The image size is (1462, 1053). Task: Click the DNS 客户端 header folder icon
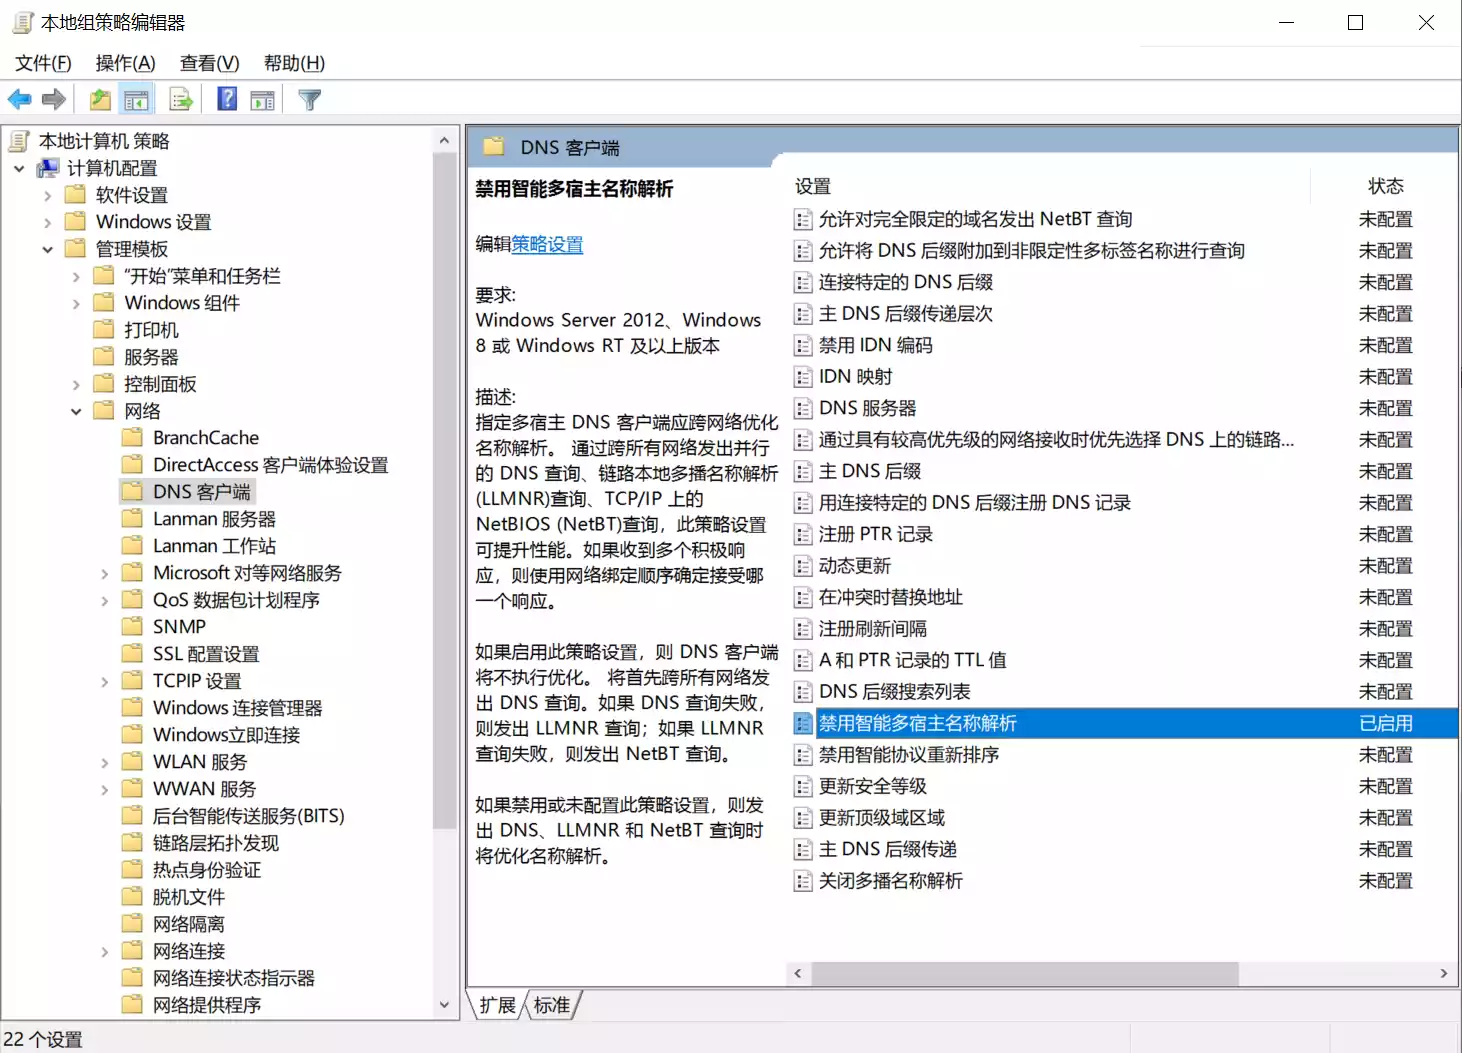click(493, 147)
